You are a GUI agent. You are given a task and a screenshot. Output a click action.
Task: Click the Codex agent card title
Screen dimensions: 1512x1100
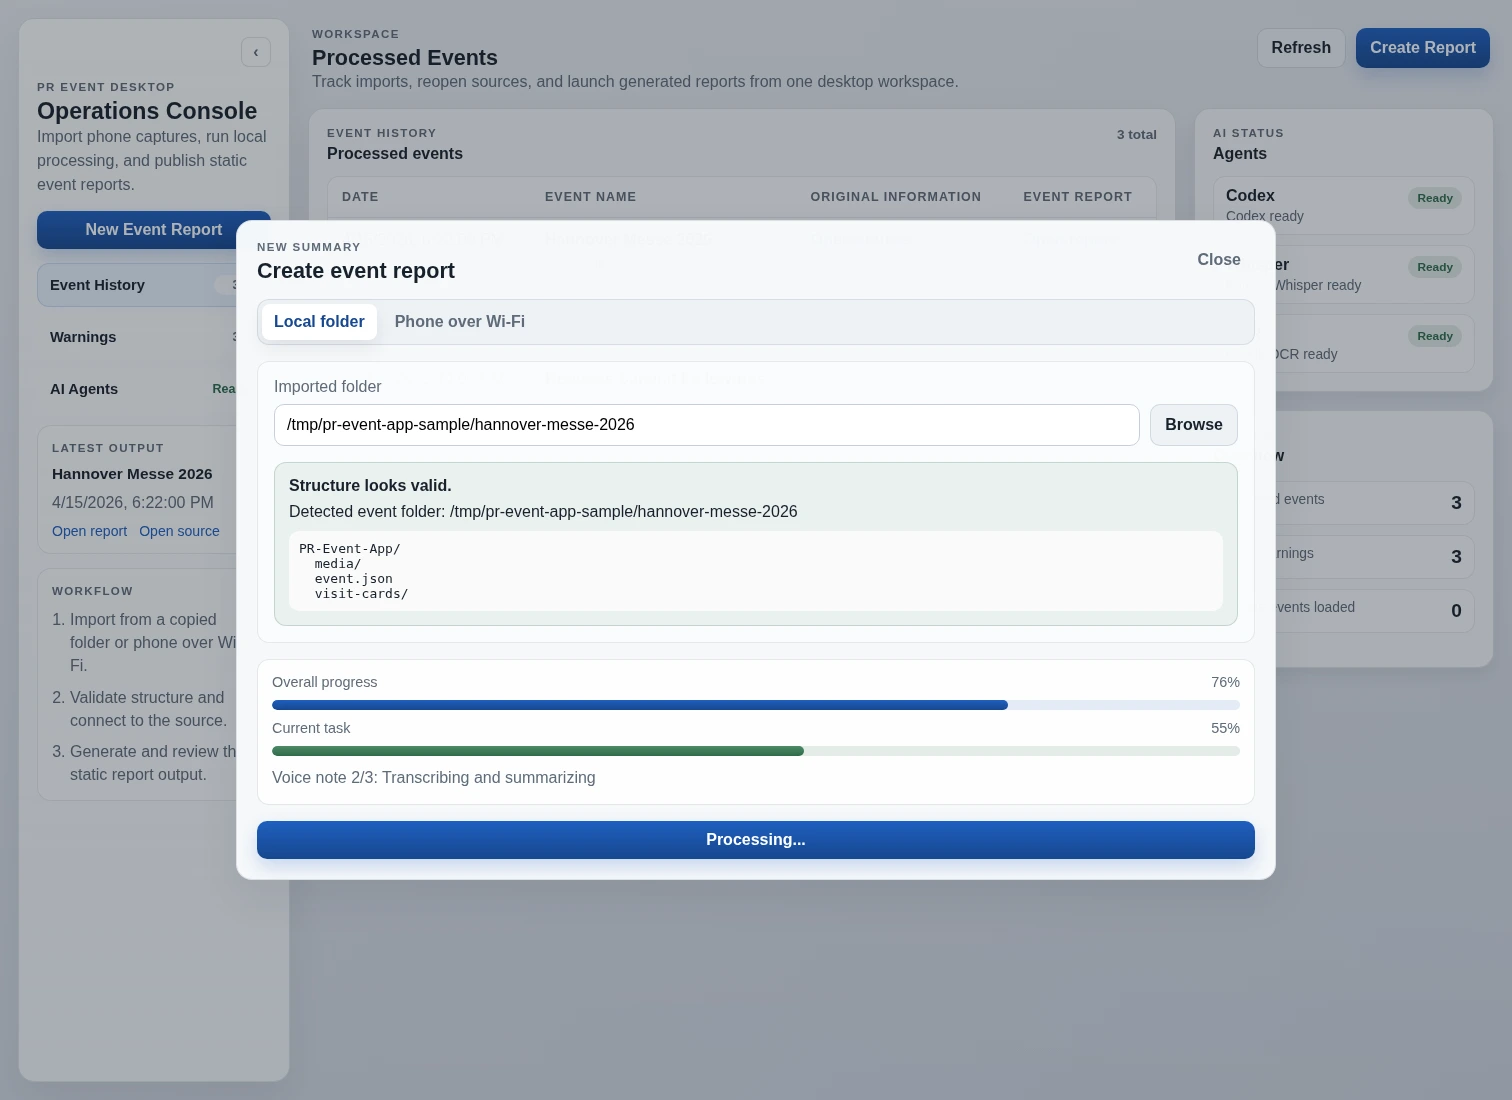(1250, 195)
